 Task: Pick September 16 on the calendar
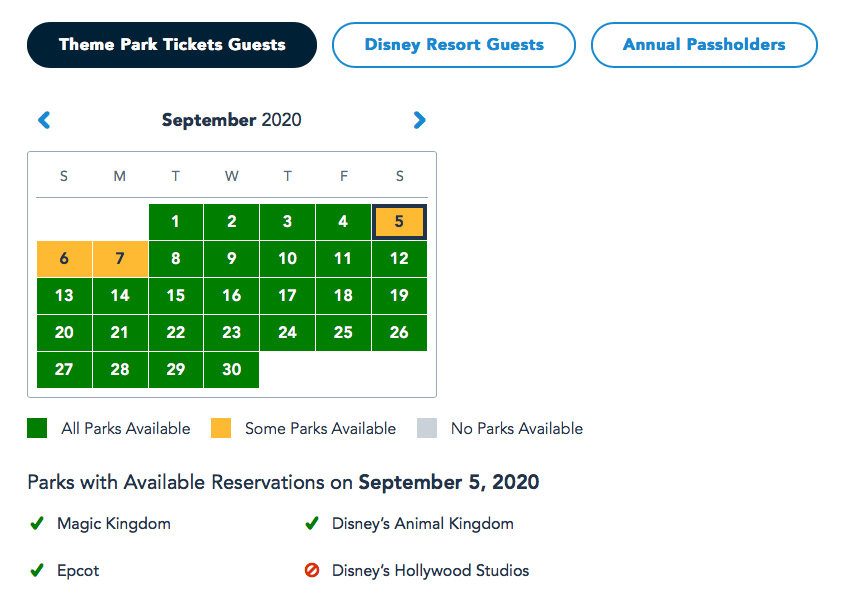pos(232,296)
